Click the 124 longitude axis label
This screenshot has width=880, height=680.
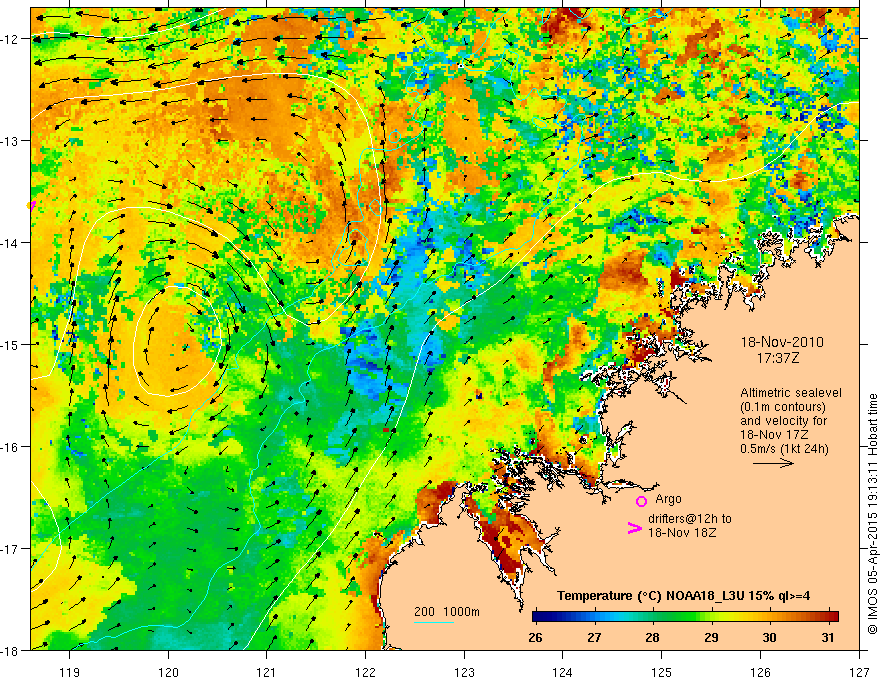tap(563, 672)
